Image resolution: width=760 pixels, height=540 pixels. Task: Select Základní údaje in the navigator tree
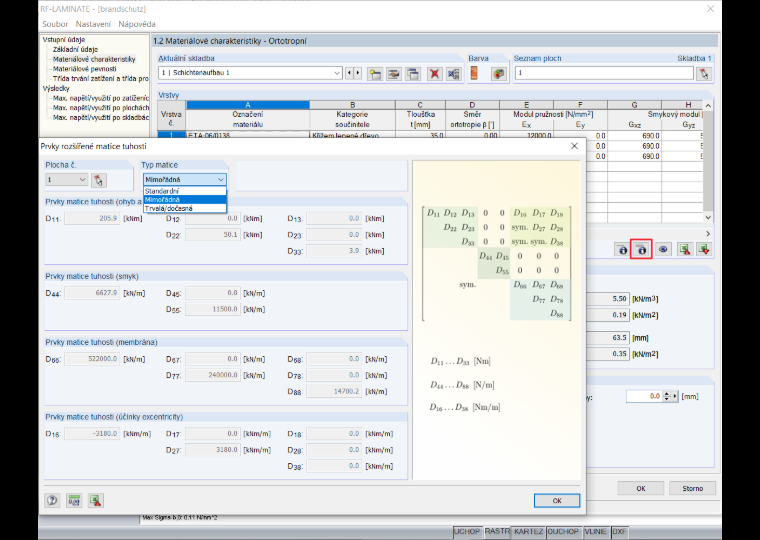[76, 49]
